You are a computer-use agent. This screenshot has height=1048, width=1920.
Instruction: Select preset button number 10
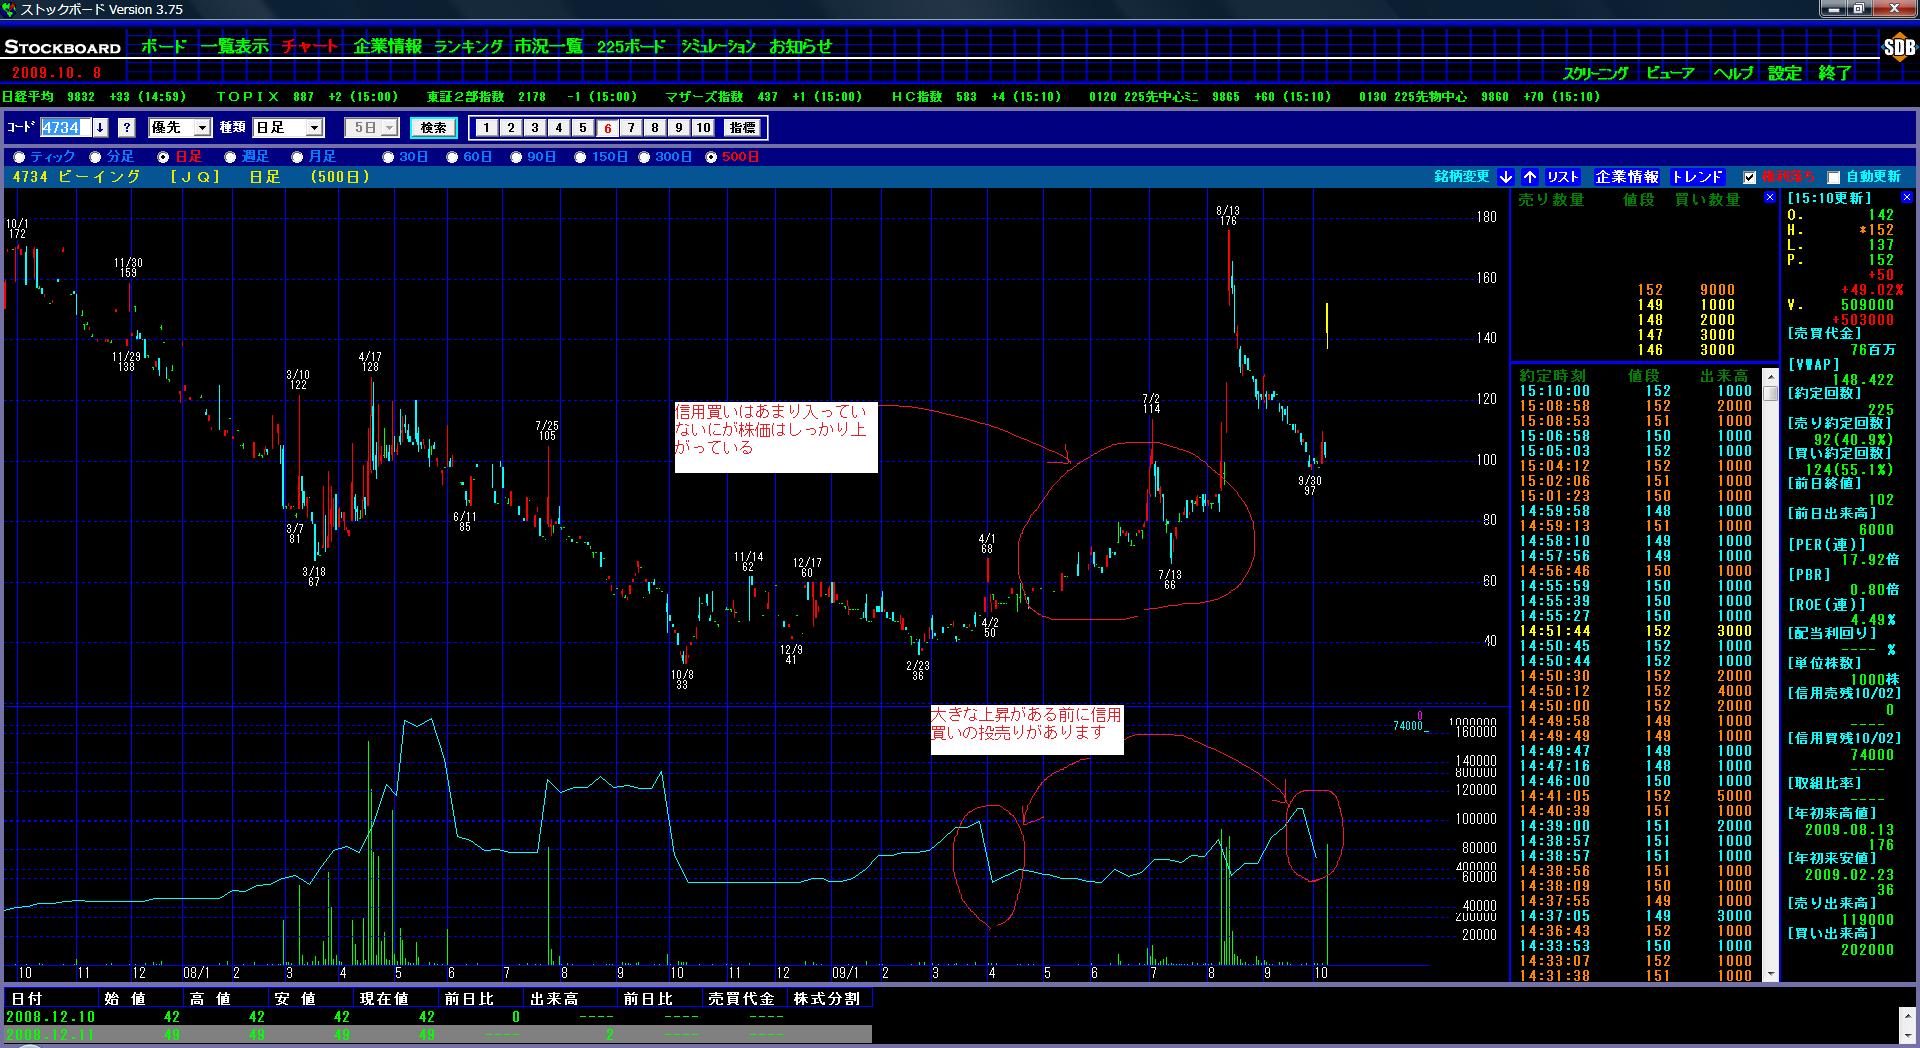point(703,128)
